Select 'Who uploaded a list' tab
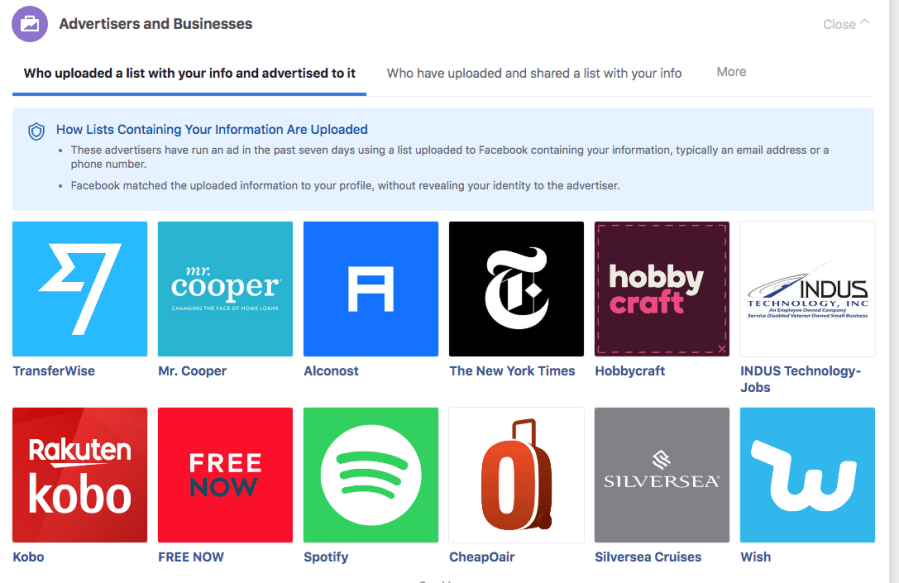 (190, 73)
